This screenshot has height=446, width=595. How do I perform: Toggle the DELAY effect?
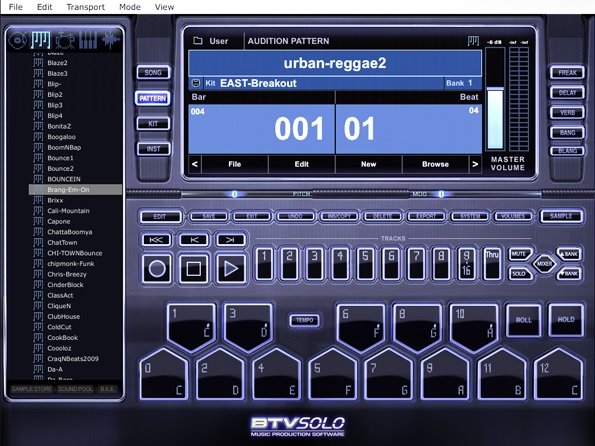pyautogui.click(x=567, y=93)
